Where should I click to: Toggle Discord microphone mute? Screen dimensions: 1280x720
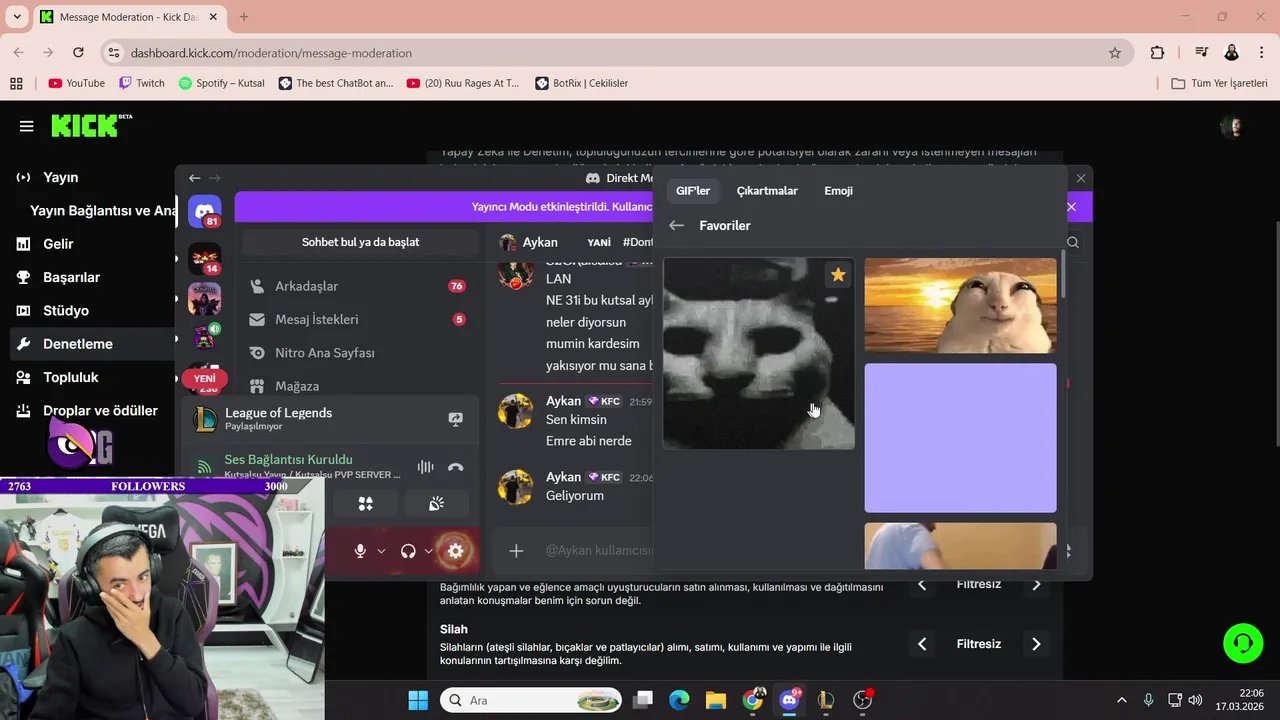click(x=360, y=551)
